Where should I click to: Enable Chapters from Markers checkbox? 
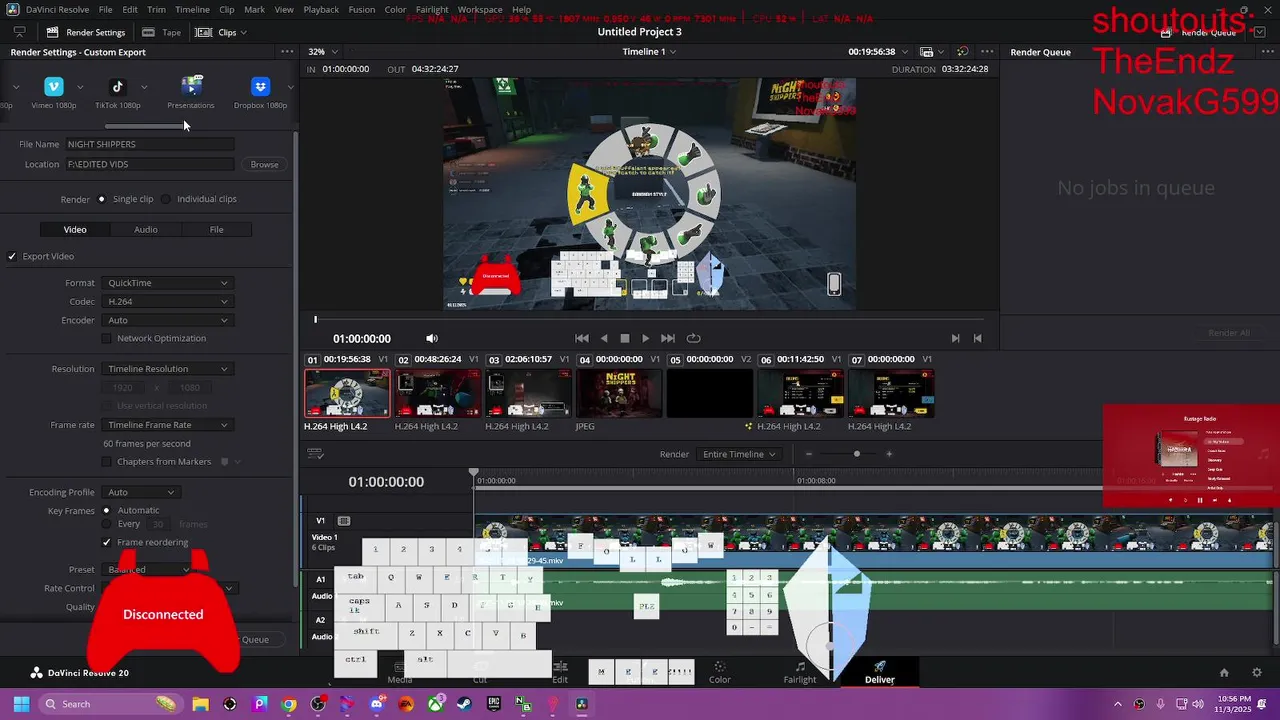(x=107, y=461)
